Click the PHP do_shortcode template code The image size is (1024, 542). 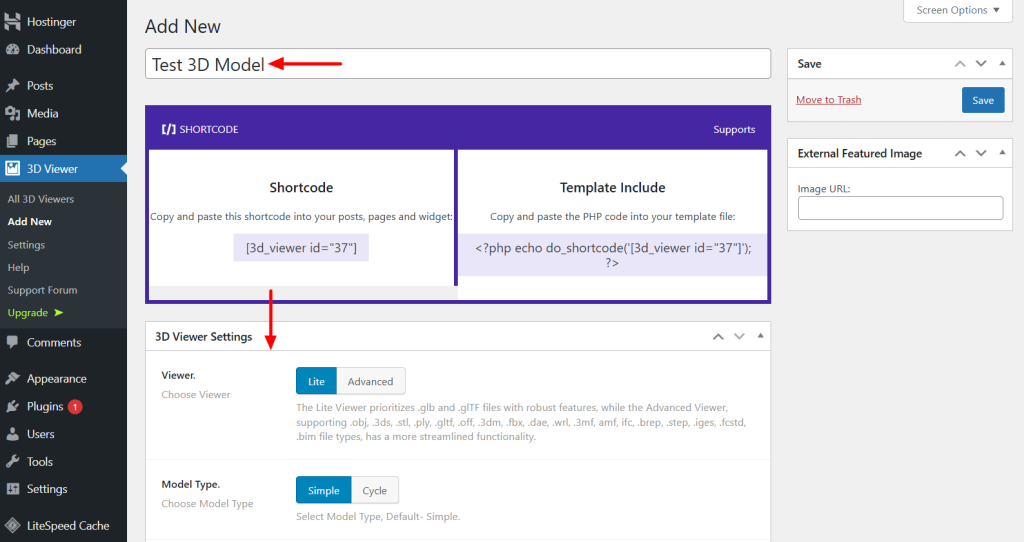pos(613,255)
